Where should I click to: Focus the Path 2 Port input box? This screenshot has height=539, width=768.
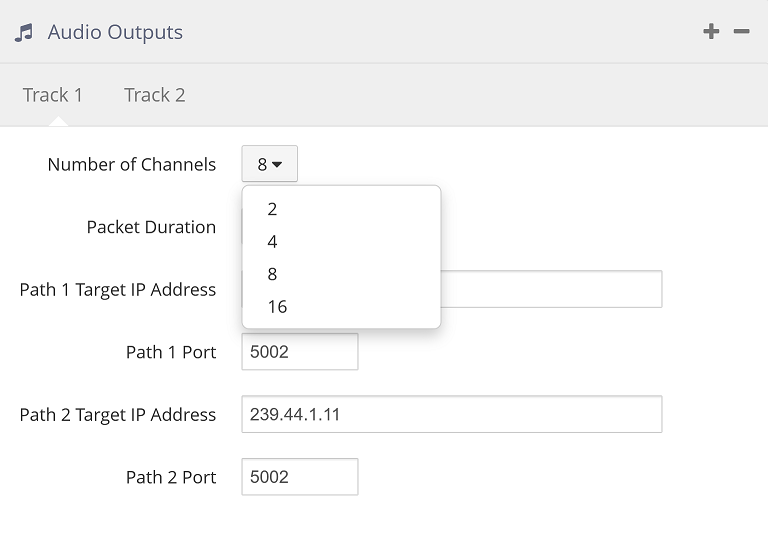click(x=299, y=477)
